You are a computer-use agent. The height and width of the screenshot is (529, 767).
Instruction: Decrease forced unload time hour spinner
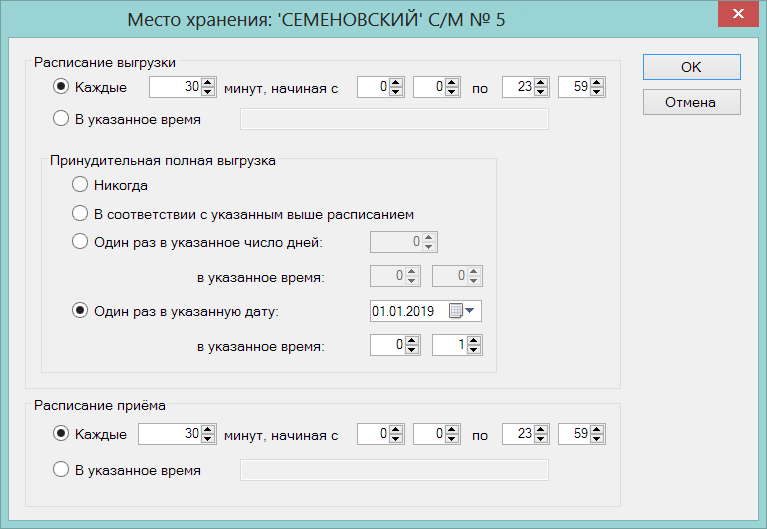[412, 349]
